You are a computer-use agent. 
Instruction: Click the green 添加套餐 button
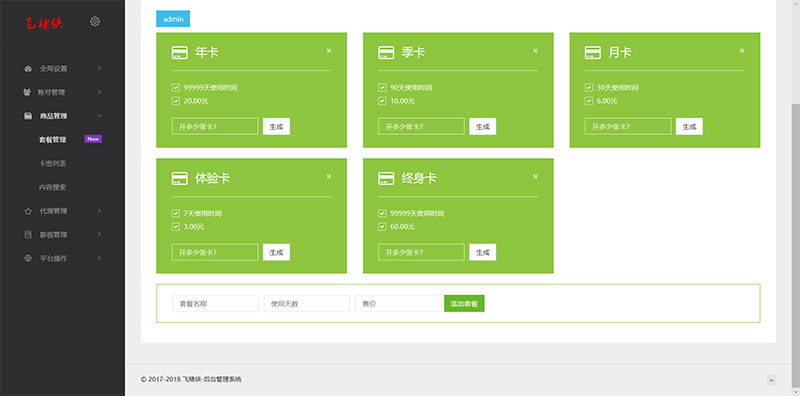tap(464, 304)
